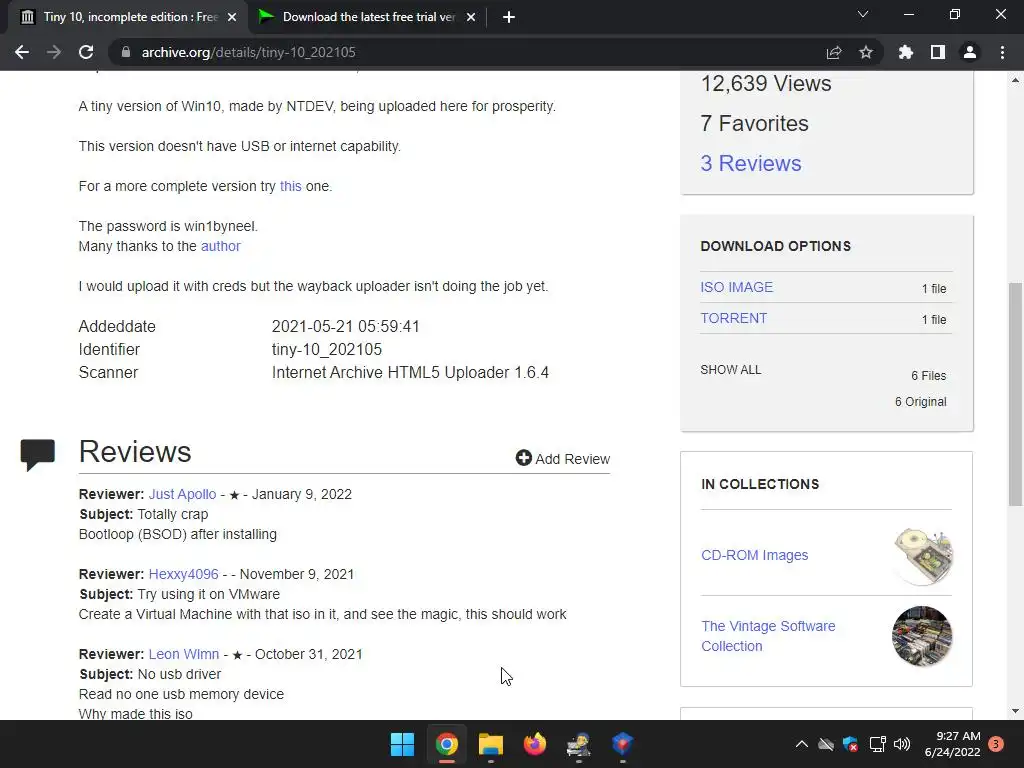Viewport: 1024px width, 768px height.
Task: Reload the archive.org page
Action: coord(86,52)
